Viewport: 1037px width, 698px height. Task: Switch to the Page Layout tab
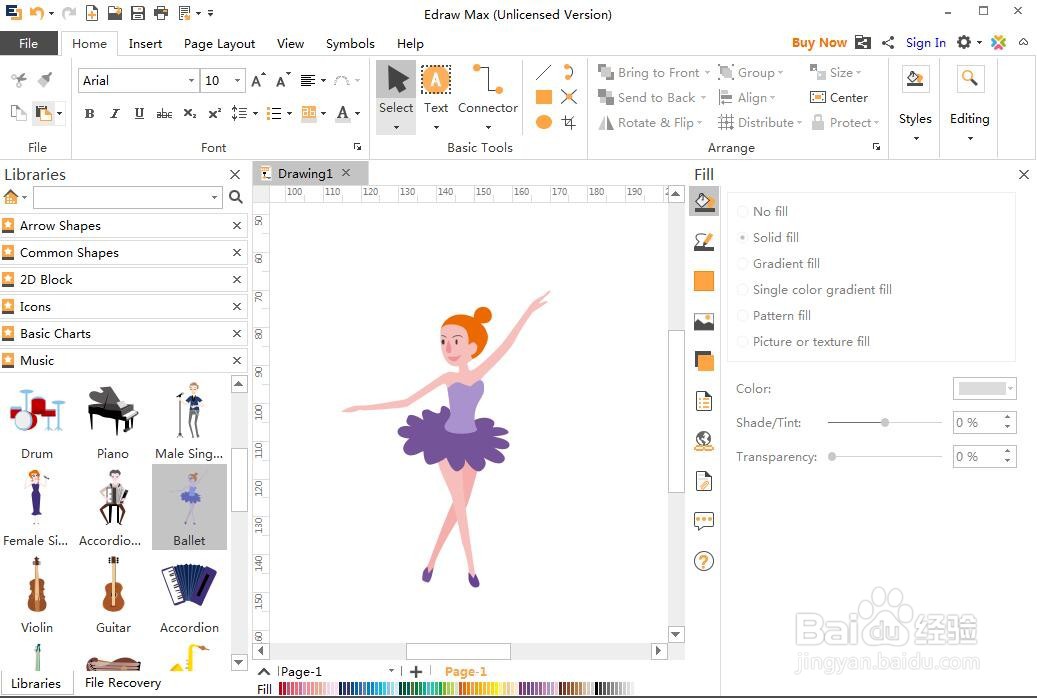coord(219,44)
